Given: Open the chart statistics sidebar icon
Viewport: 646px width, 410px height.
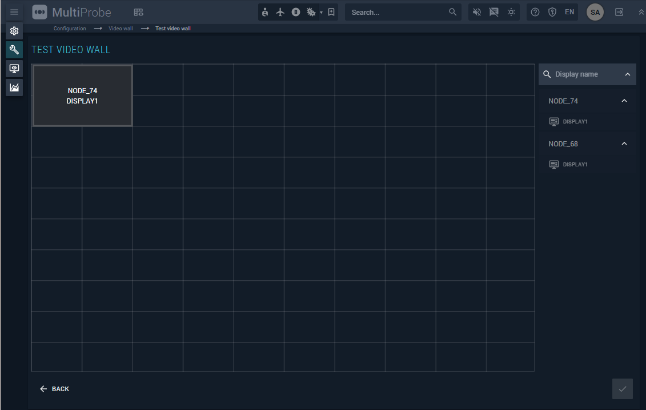Looking at the screenshot, I should [x=14, y=88].
